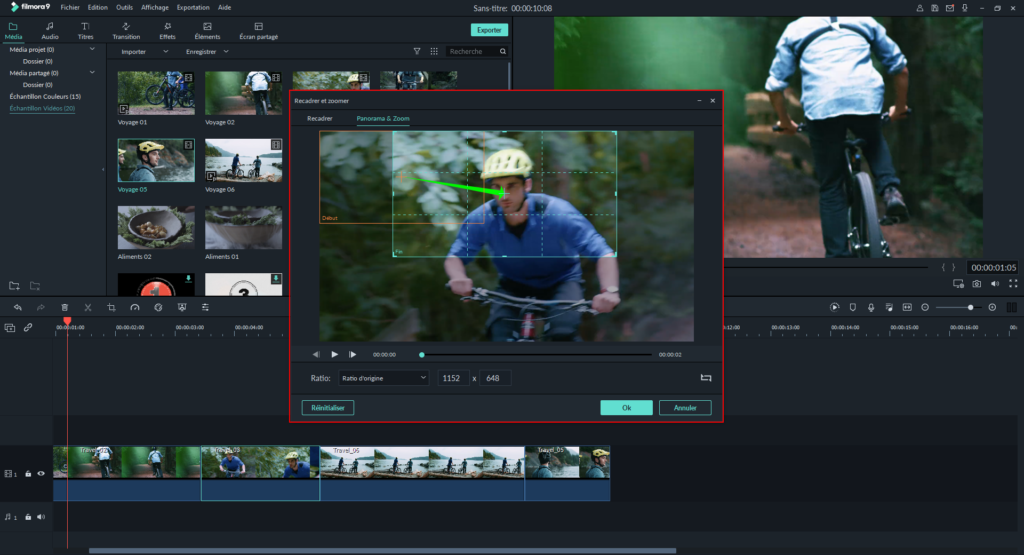Adjust the timeline zoom slider handle
This screenshot has width=1024, height=555.
[x=970, y=308]
